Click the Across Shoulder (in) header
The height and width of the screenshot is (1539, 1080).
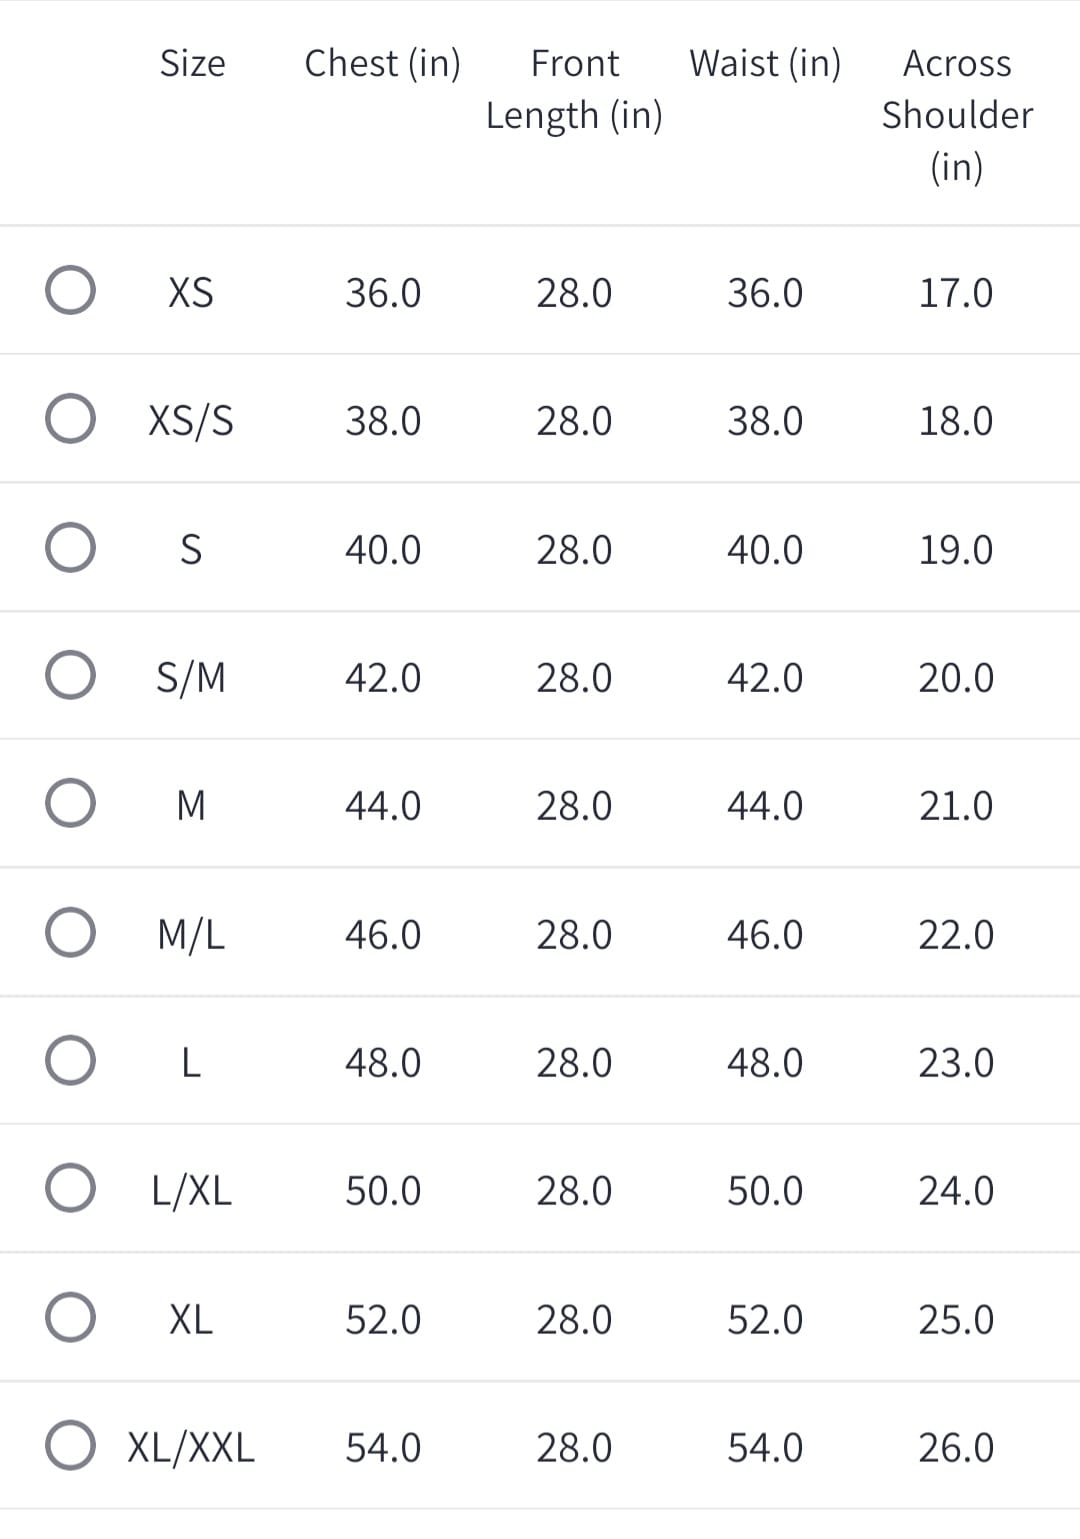pyautogui.click(x=957, y=114)
